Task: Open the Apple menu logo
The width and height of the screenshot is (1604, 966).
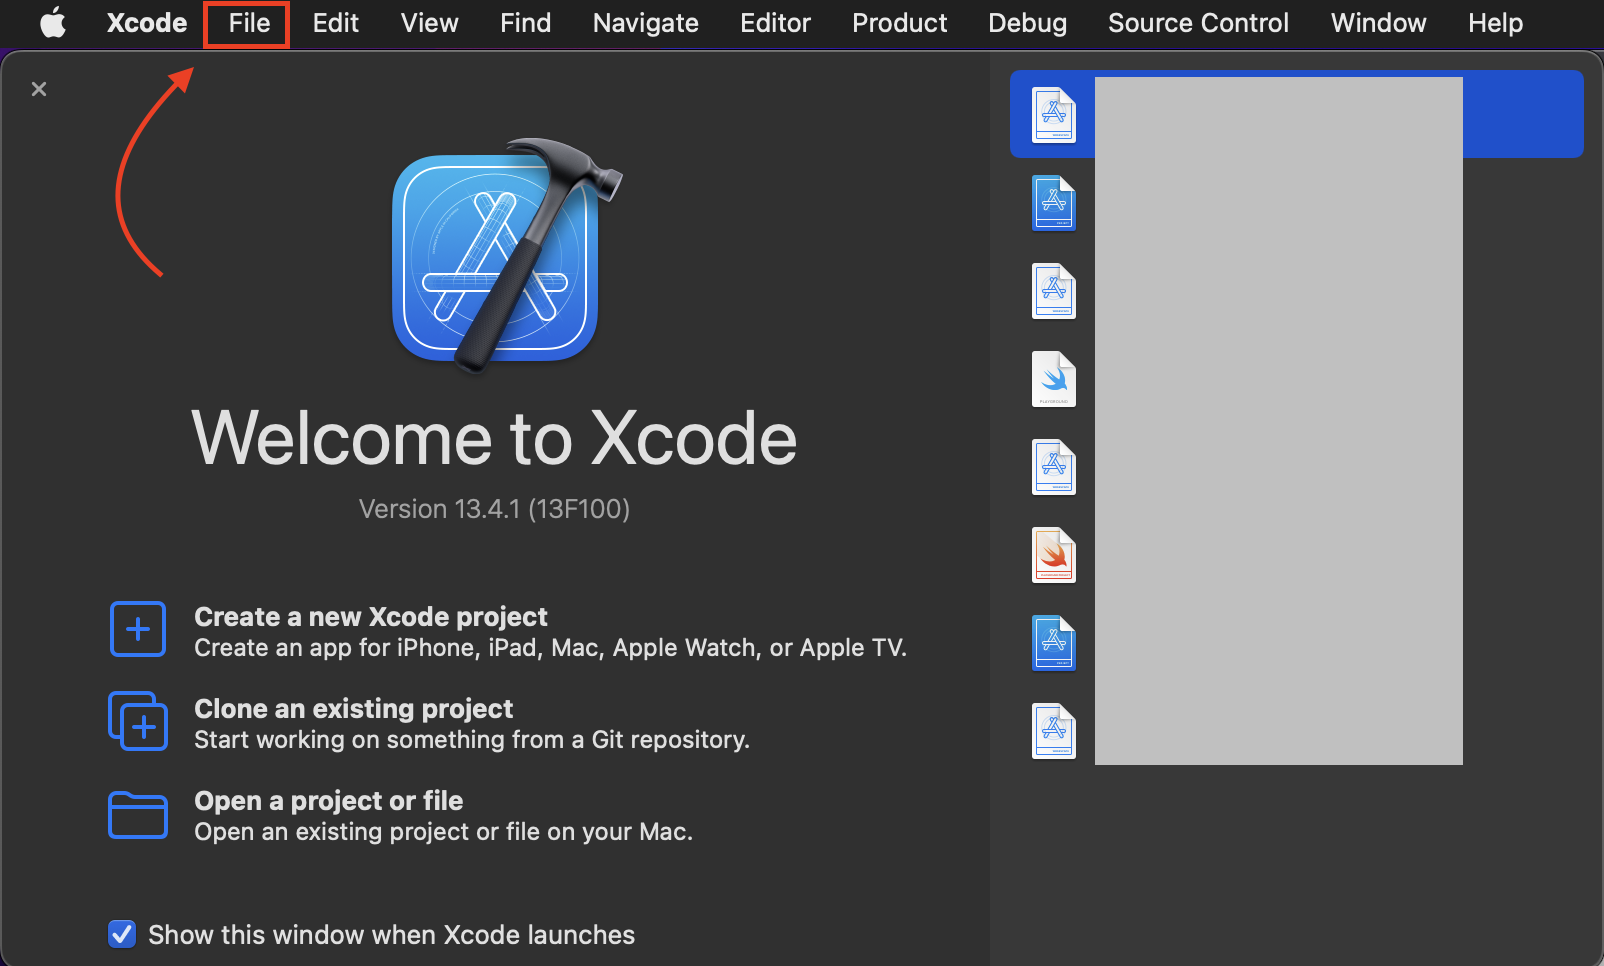Action: pyautogui.click(x=53, y=22)
